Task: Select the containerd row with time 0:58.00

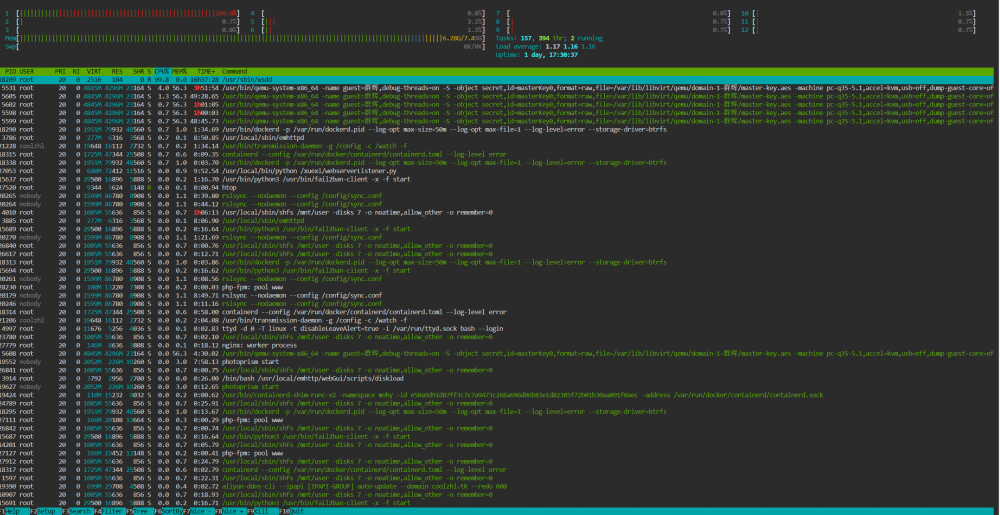Action: pyautogui.click(x=497, y=312)
